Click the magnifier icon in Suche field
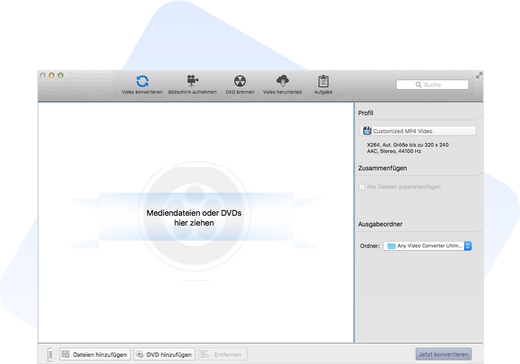This screenshot has height=364, width=520. tap(418, 85)
